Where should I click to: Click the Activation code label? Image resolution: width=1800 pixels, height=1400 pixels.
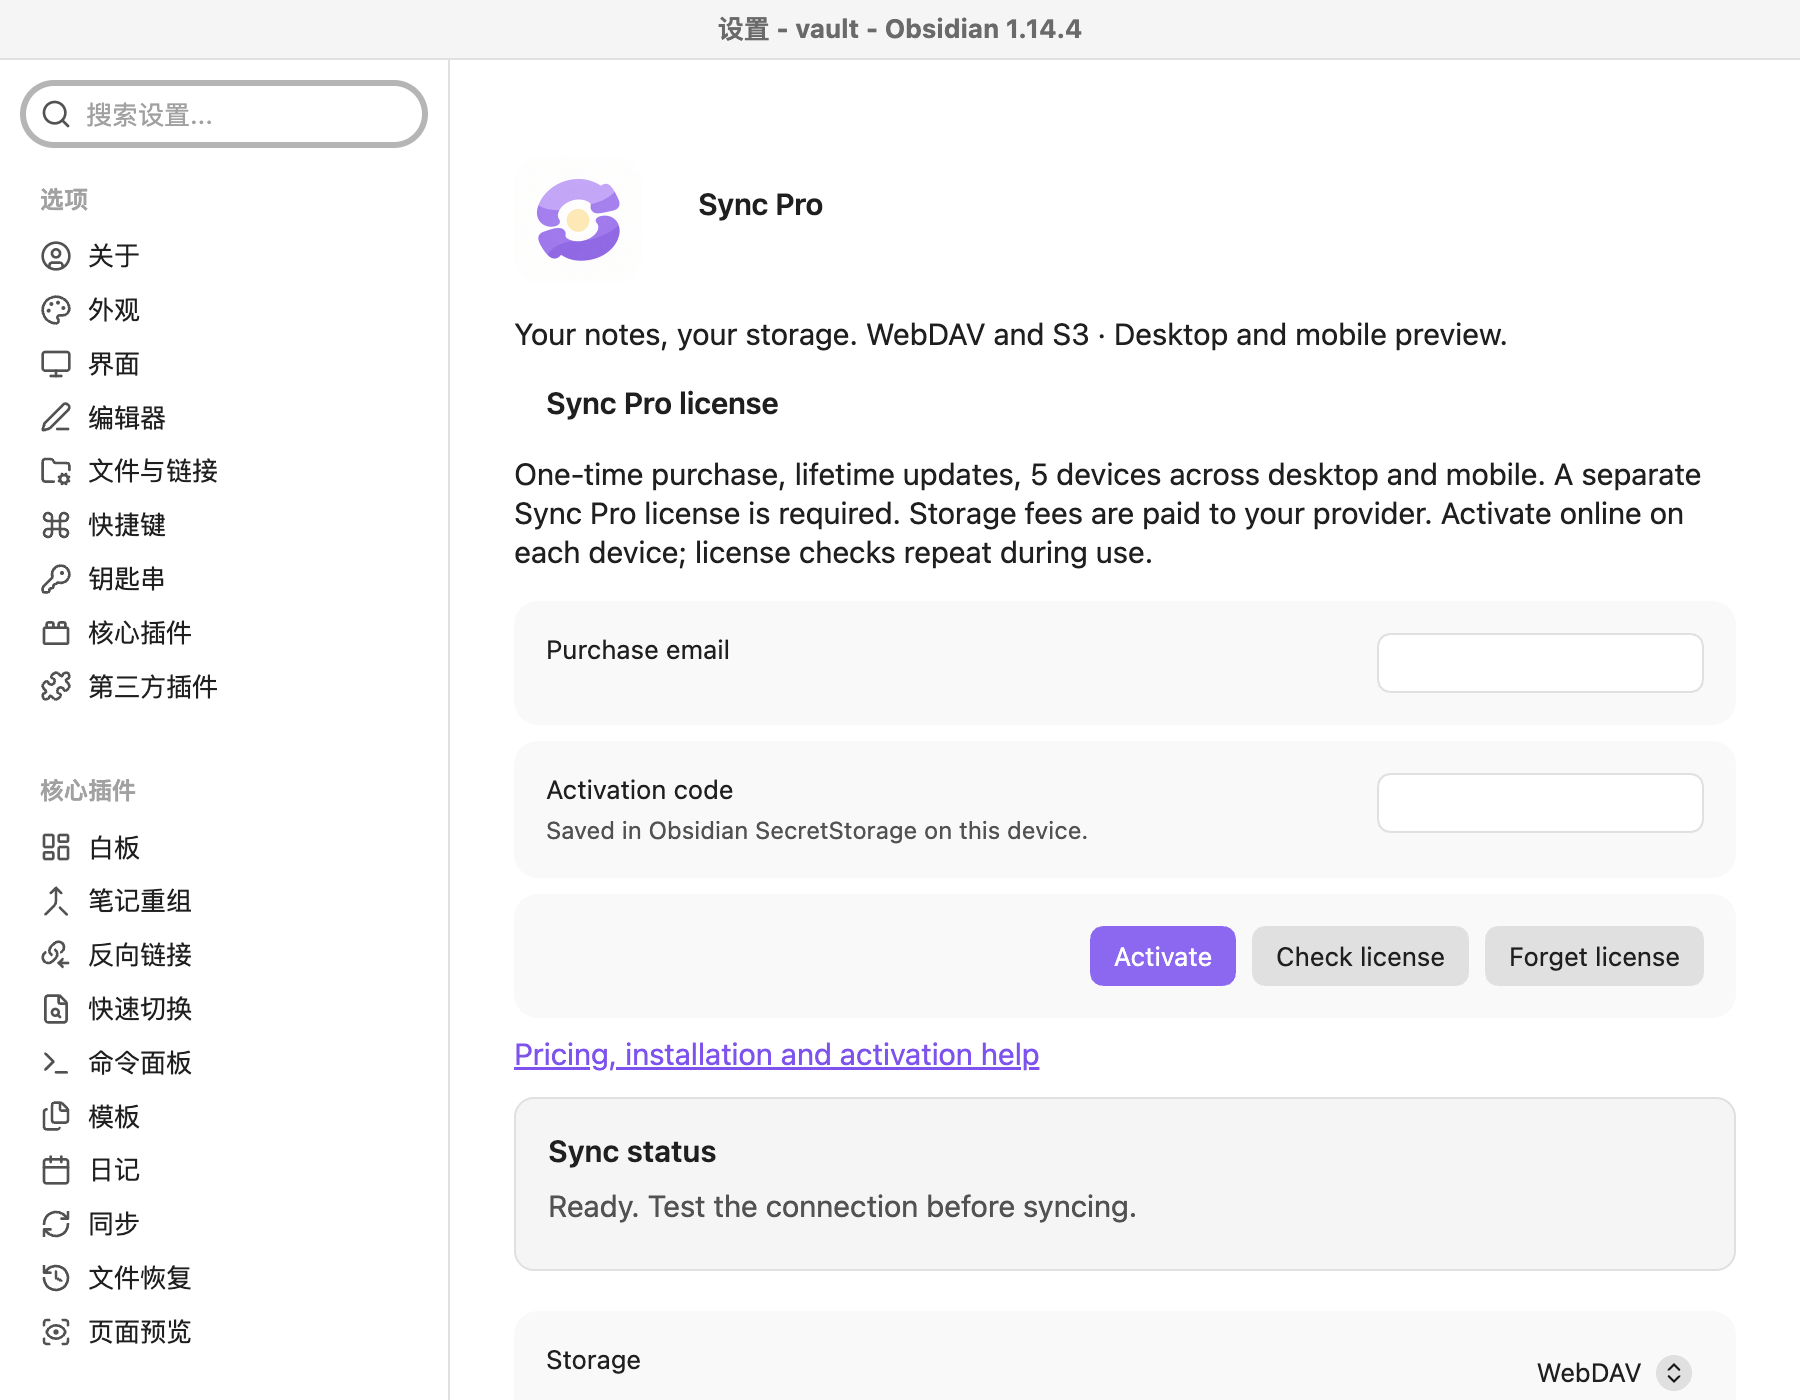[640, 790]
